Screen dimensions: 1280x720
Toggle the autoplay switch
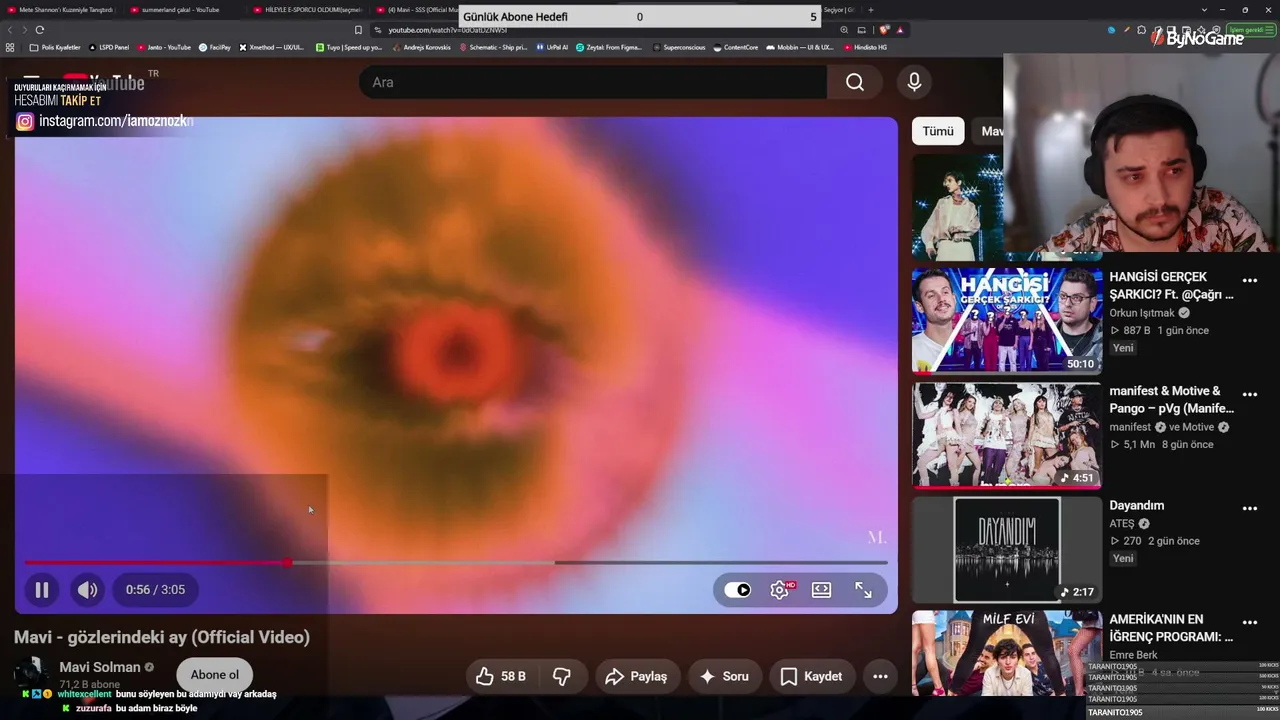pos(738,590)
